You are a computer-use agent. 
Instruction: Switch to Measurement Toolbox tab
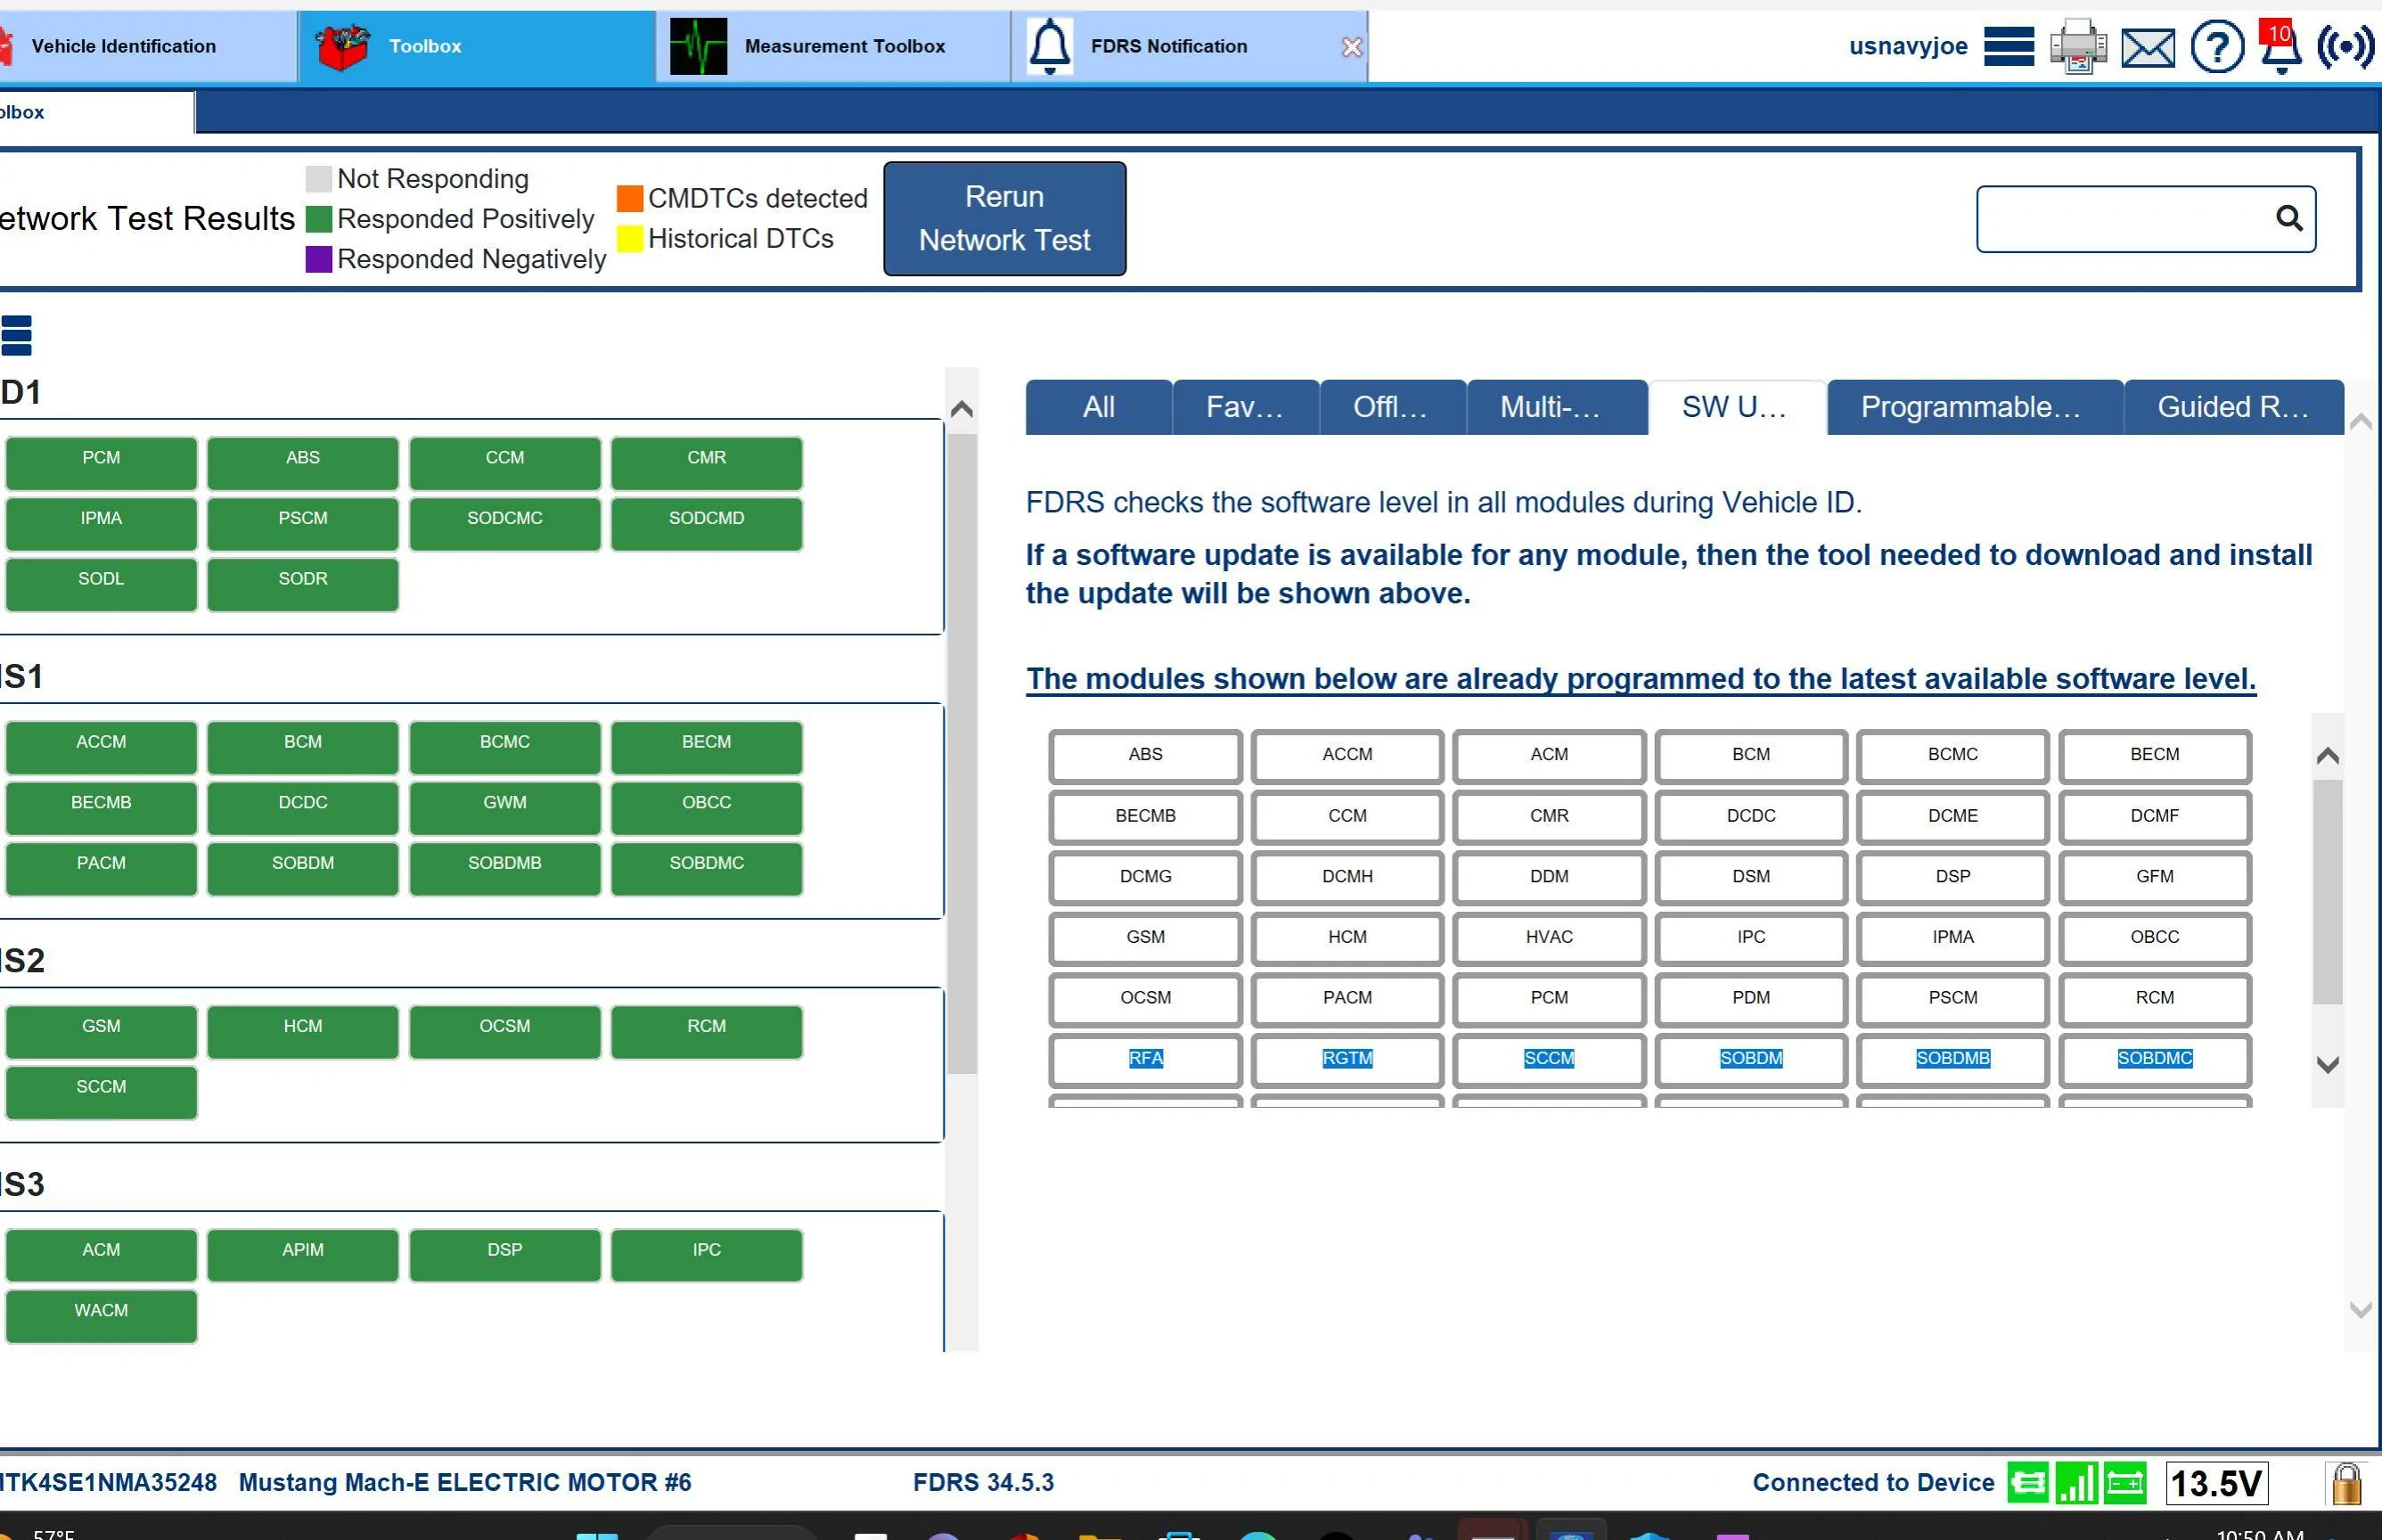click(x=833, y=46)
